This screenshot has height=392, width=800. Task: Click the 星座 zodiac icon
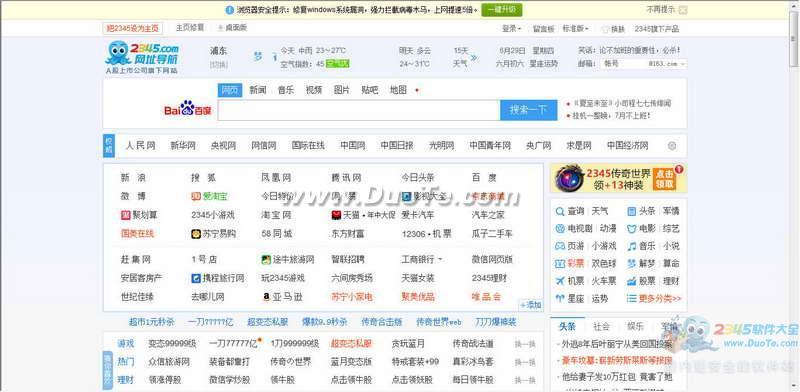560,299
